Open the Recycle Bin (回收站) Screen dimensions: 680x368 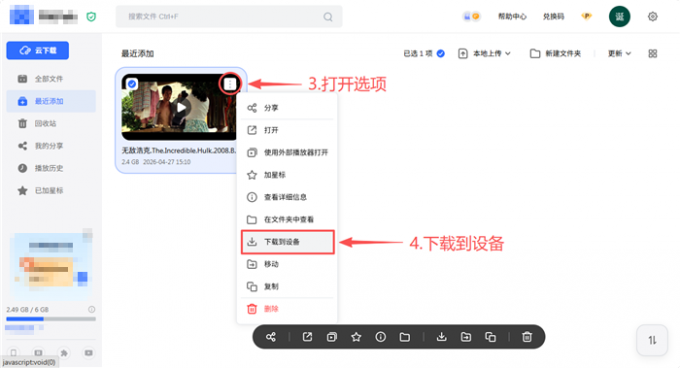[x=51, y=124]
